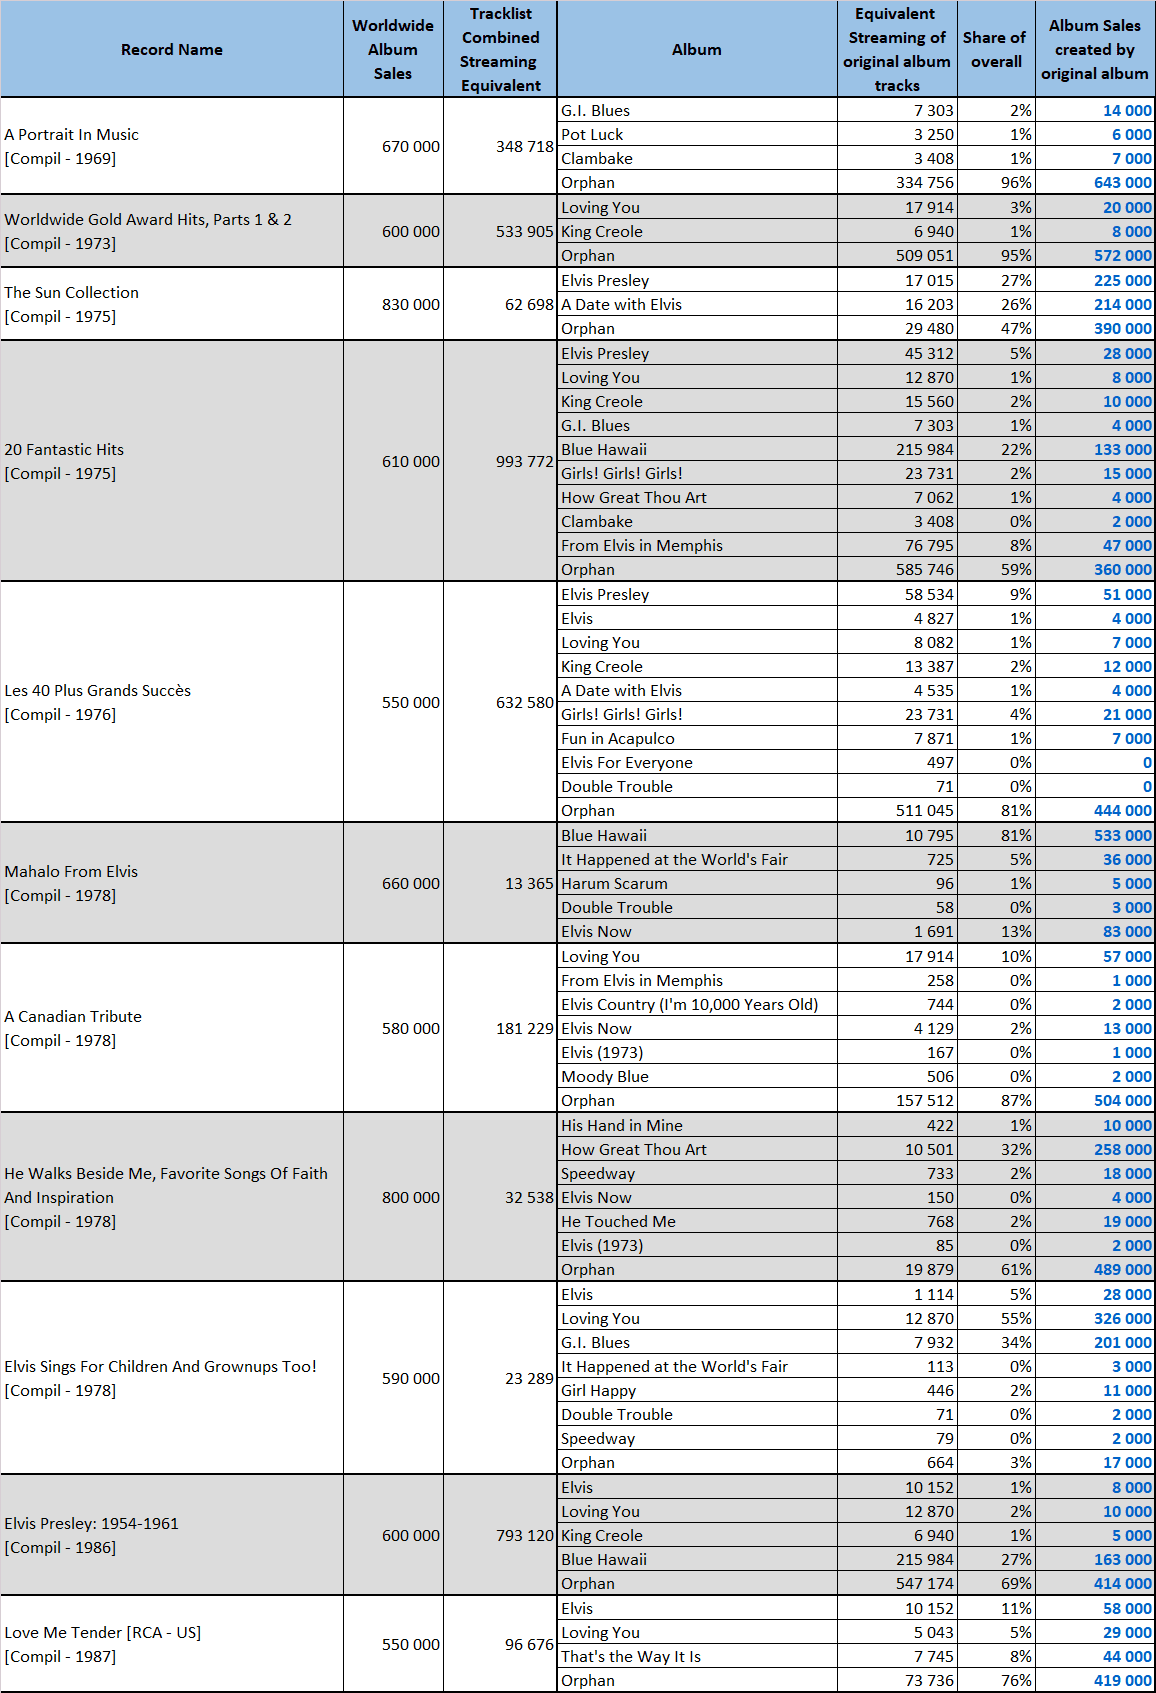Select sales value 830 000
The height and width of the screenshot is (1693, 1156).
[393, 304]
